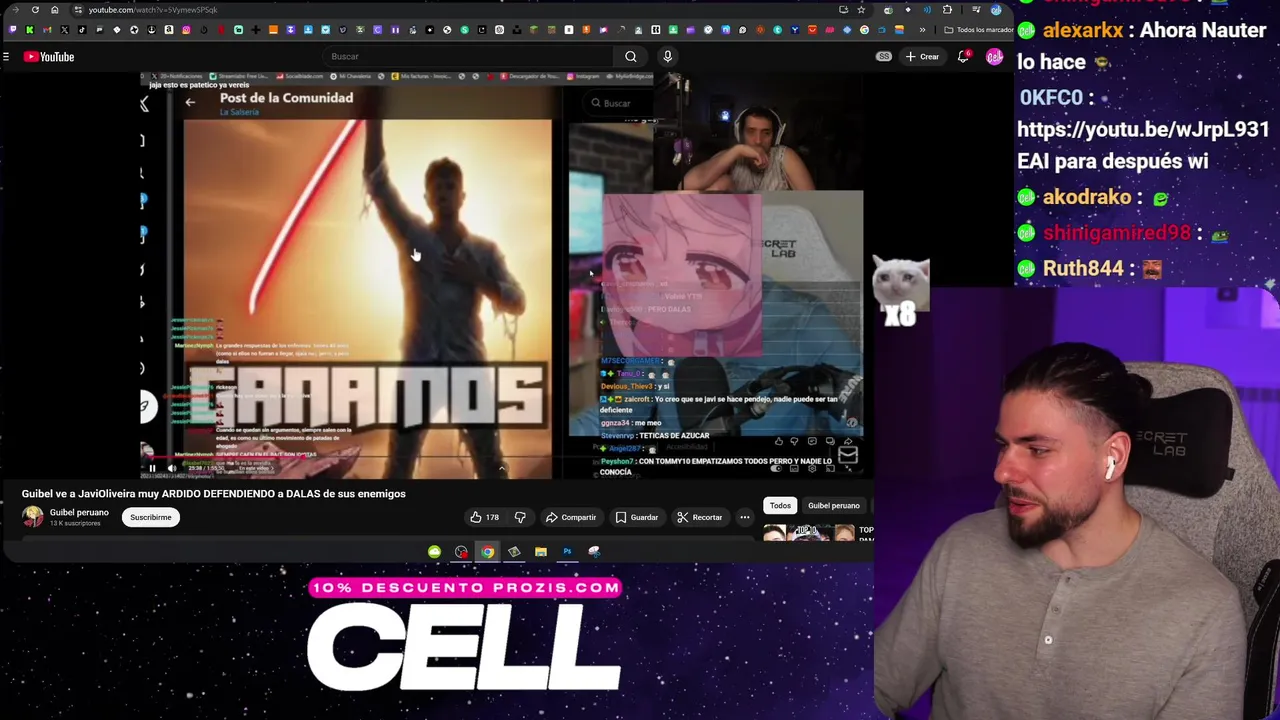Screen dimensions: 1280x720
Task: Like the video showing 178 likes
Action: pos(485,517)
